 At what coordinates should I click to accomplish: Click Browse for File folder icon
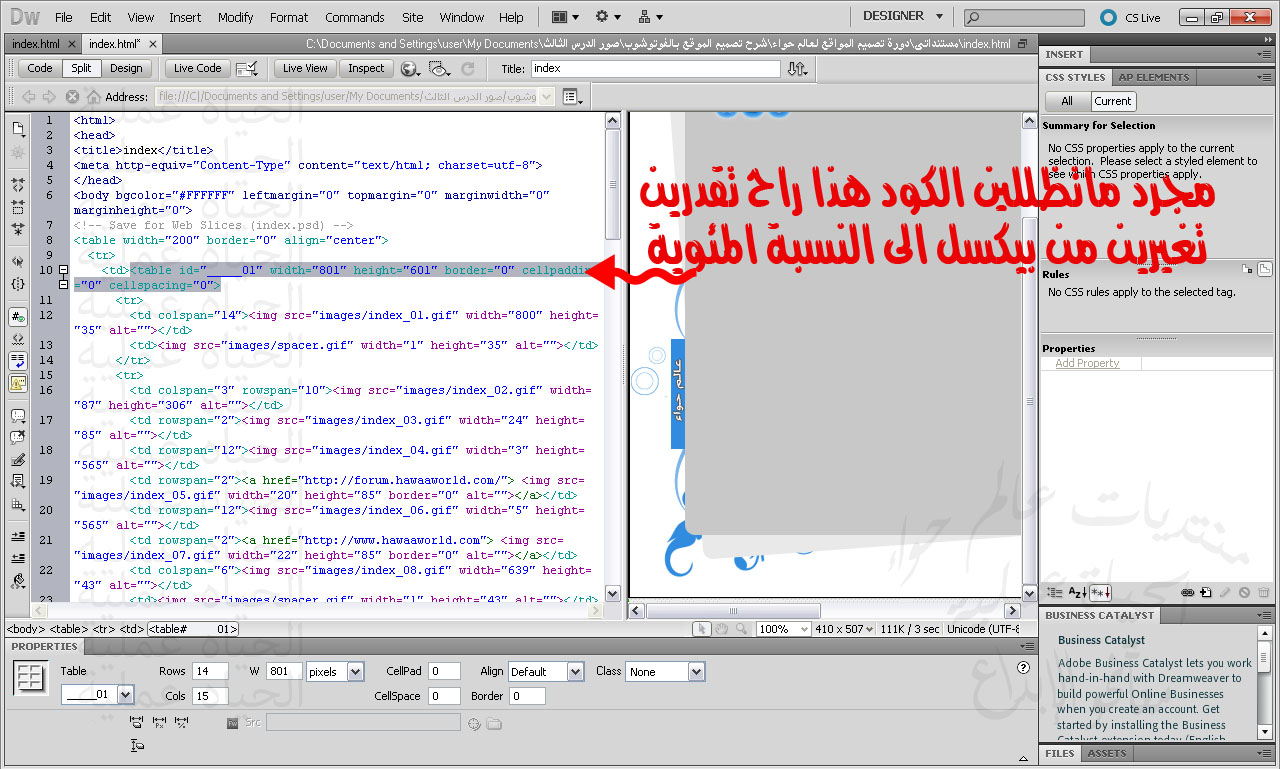494,723
